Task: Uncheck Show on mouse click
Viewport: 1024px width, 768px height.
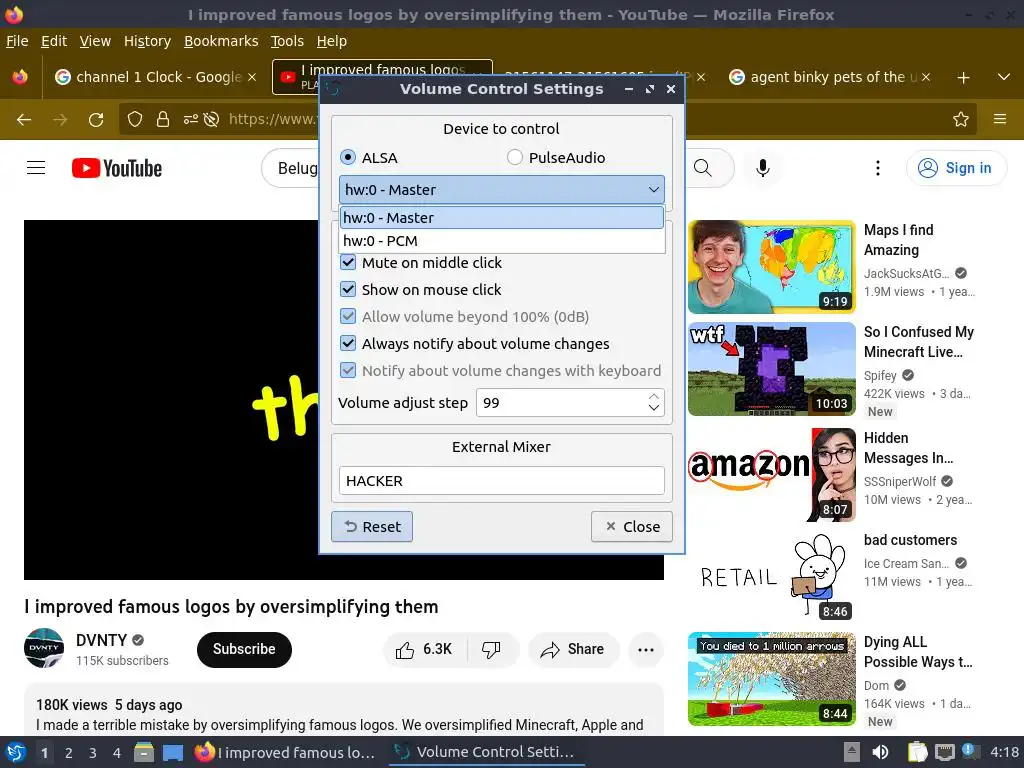Action: (x=348, y=289)
